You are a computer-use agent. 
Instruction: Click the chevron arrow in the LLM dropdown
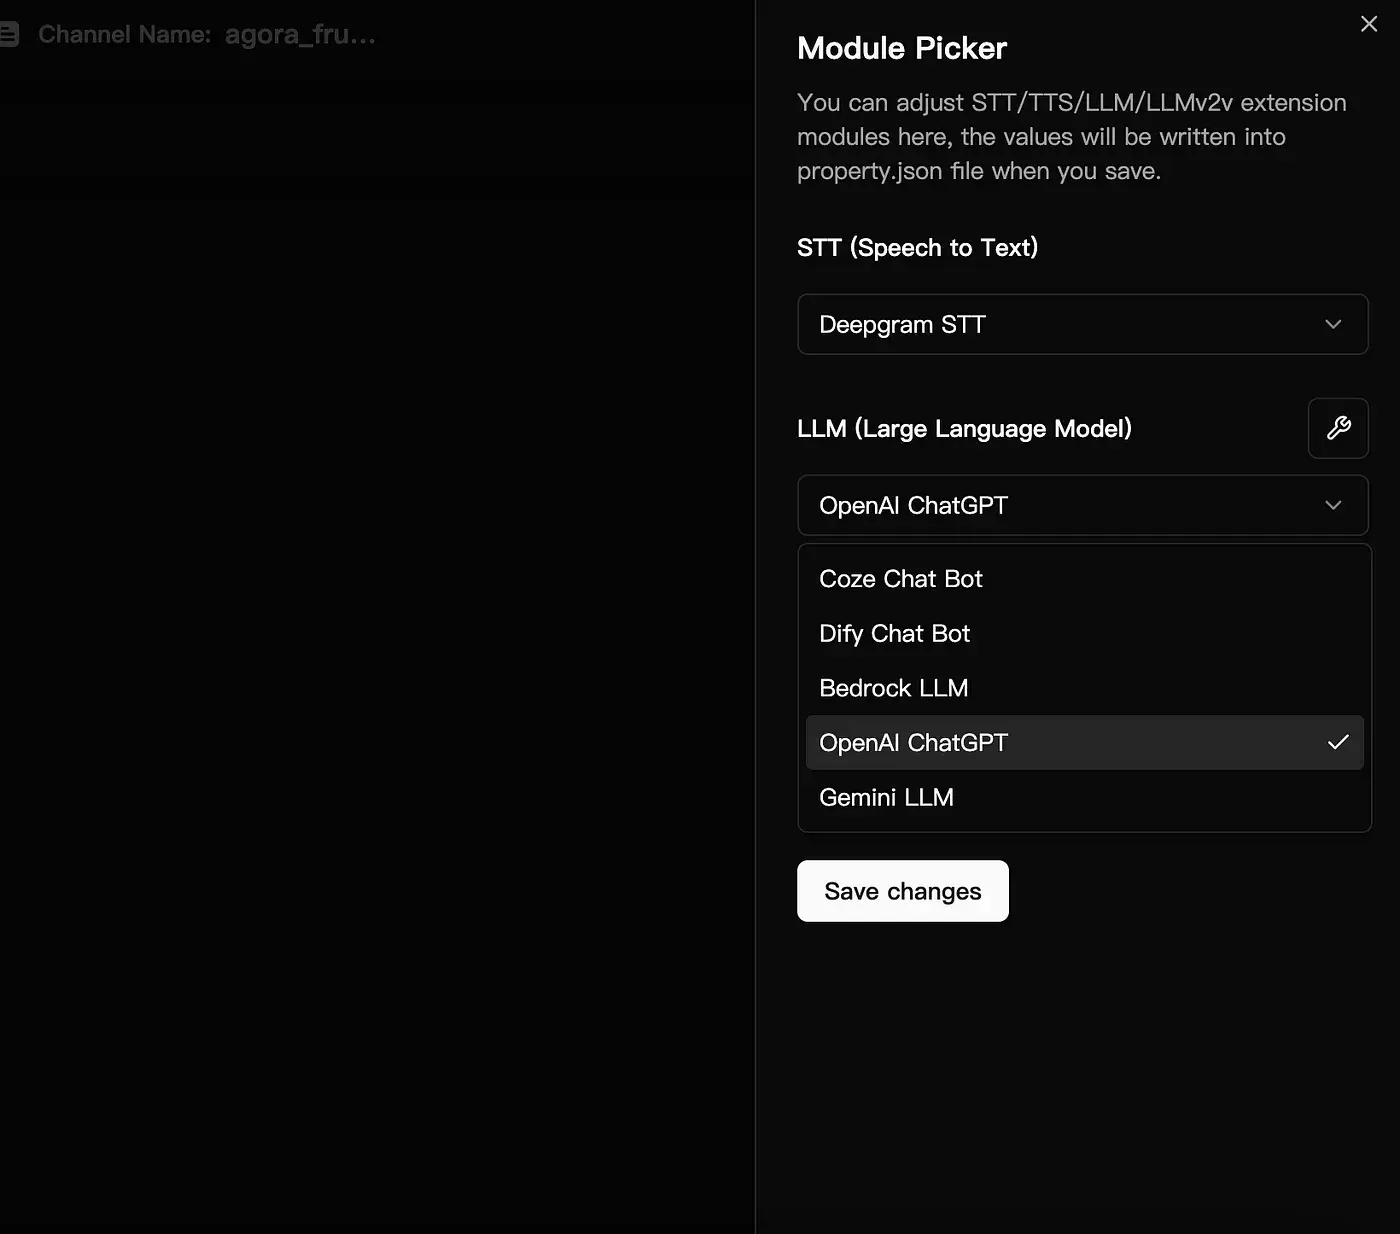(1333, 505)
